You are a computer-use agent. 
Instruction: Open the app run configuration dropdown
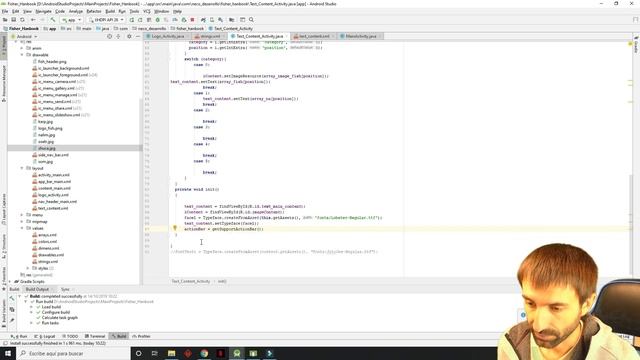(71, 20)
